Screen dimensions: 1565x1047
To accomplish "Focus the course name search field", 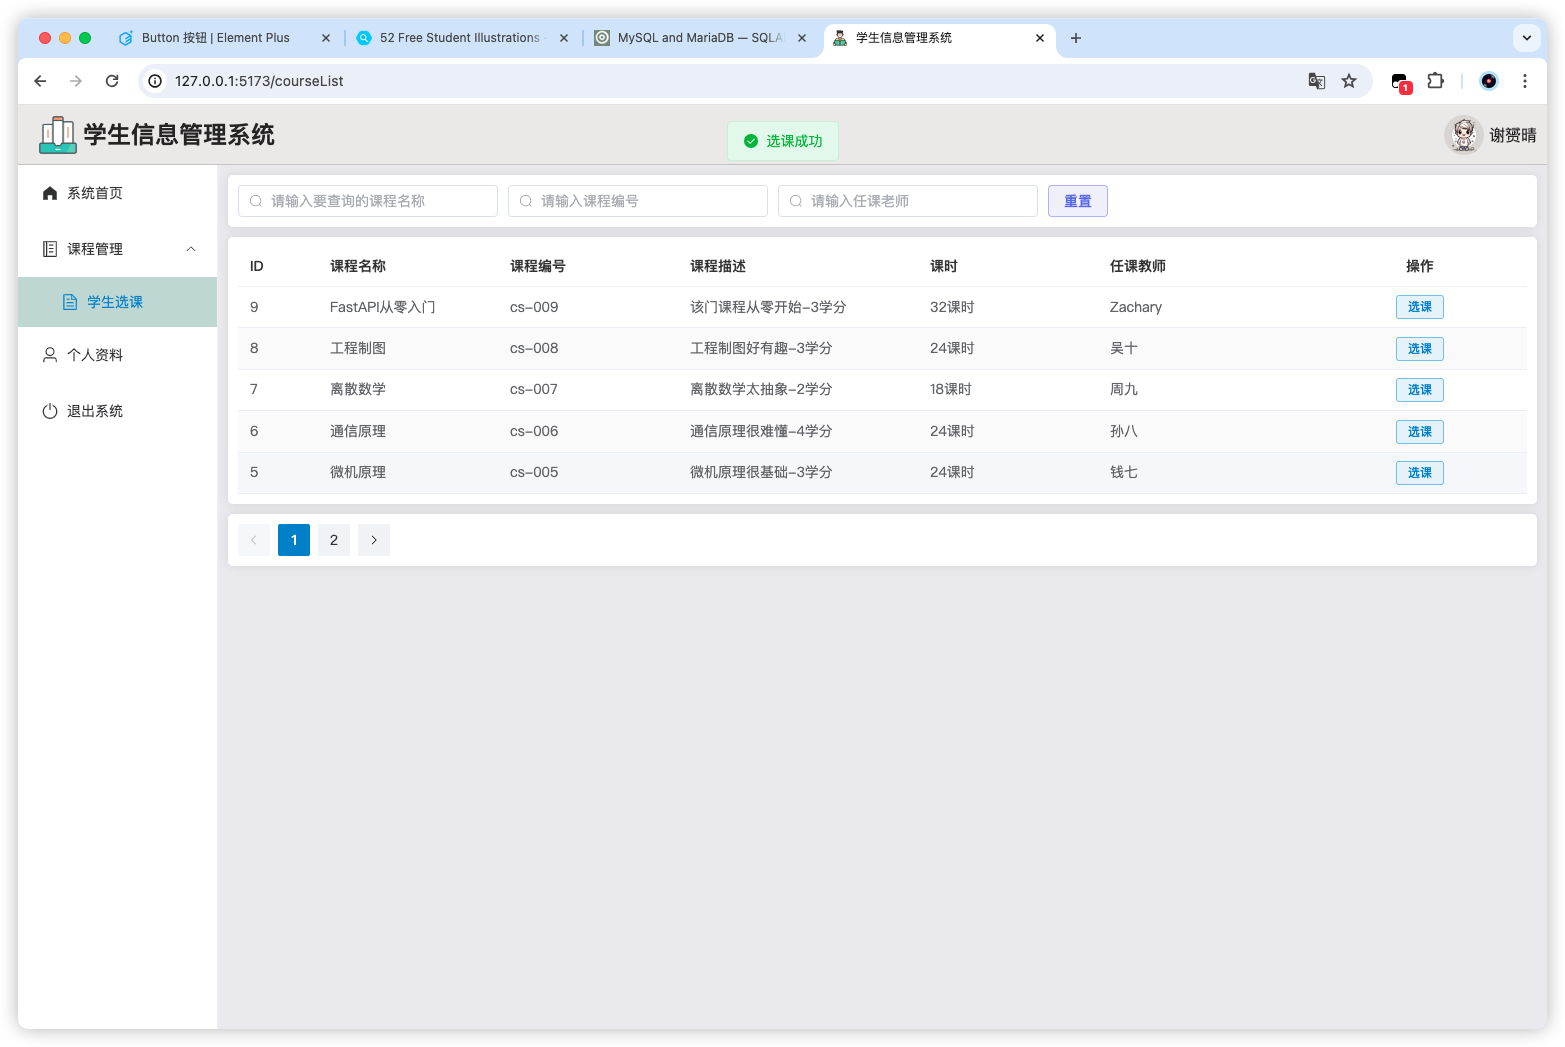I will pyautogui.click(x=368, y=201).
